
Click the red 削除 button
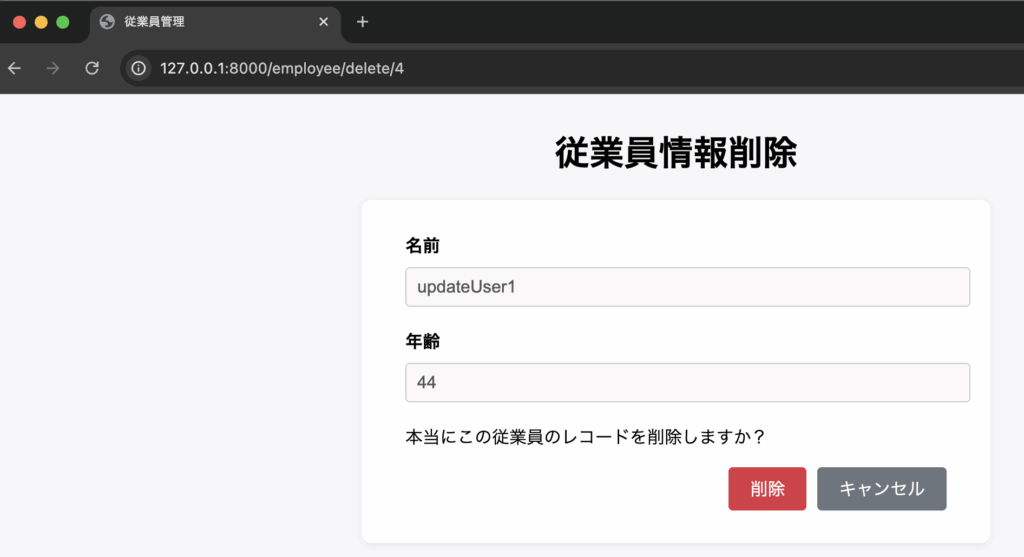pyautogui.click(x=767, y=489)
